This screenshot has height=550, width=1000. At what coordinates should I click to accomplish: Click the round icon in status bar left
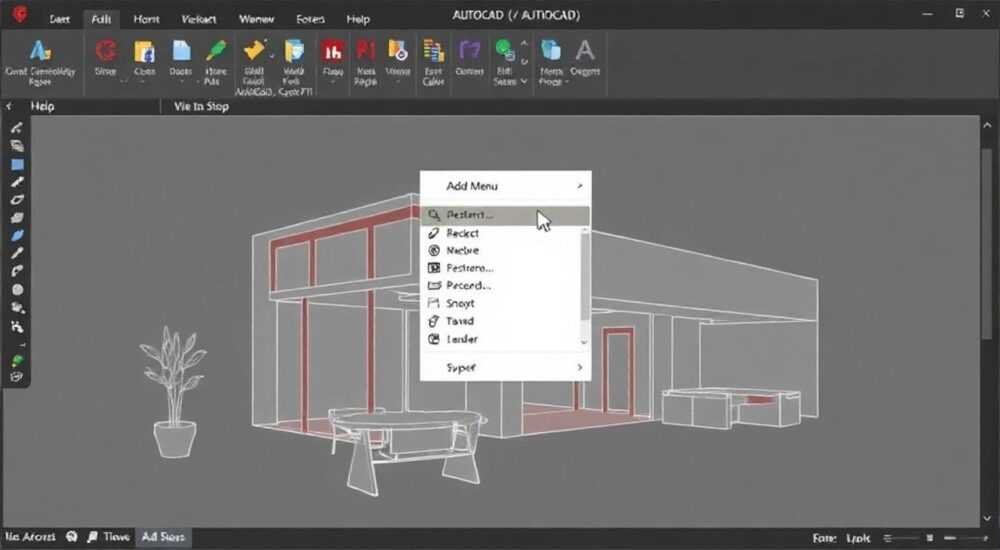tap(72, 537)
